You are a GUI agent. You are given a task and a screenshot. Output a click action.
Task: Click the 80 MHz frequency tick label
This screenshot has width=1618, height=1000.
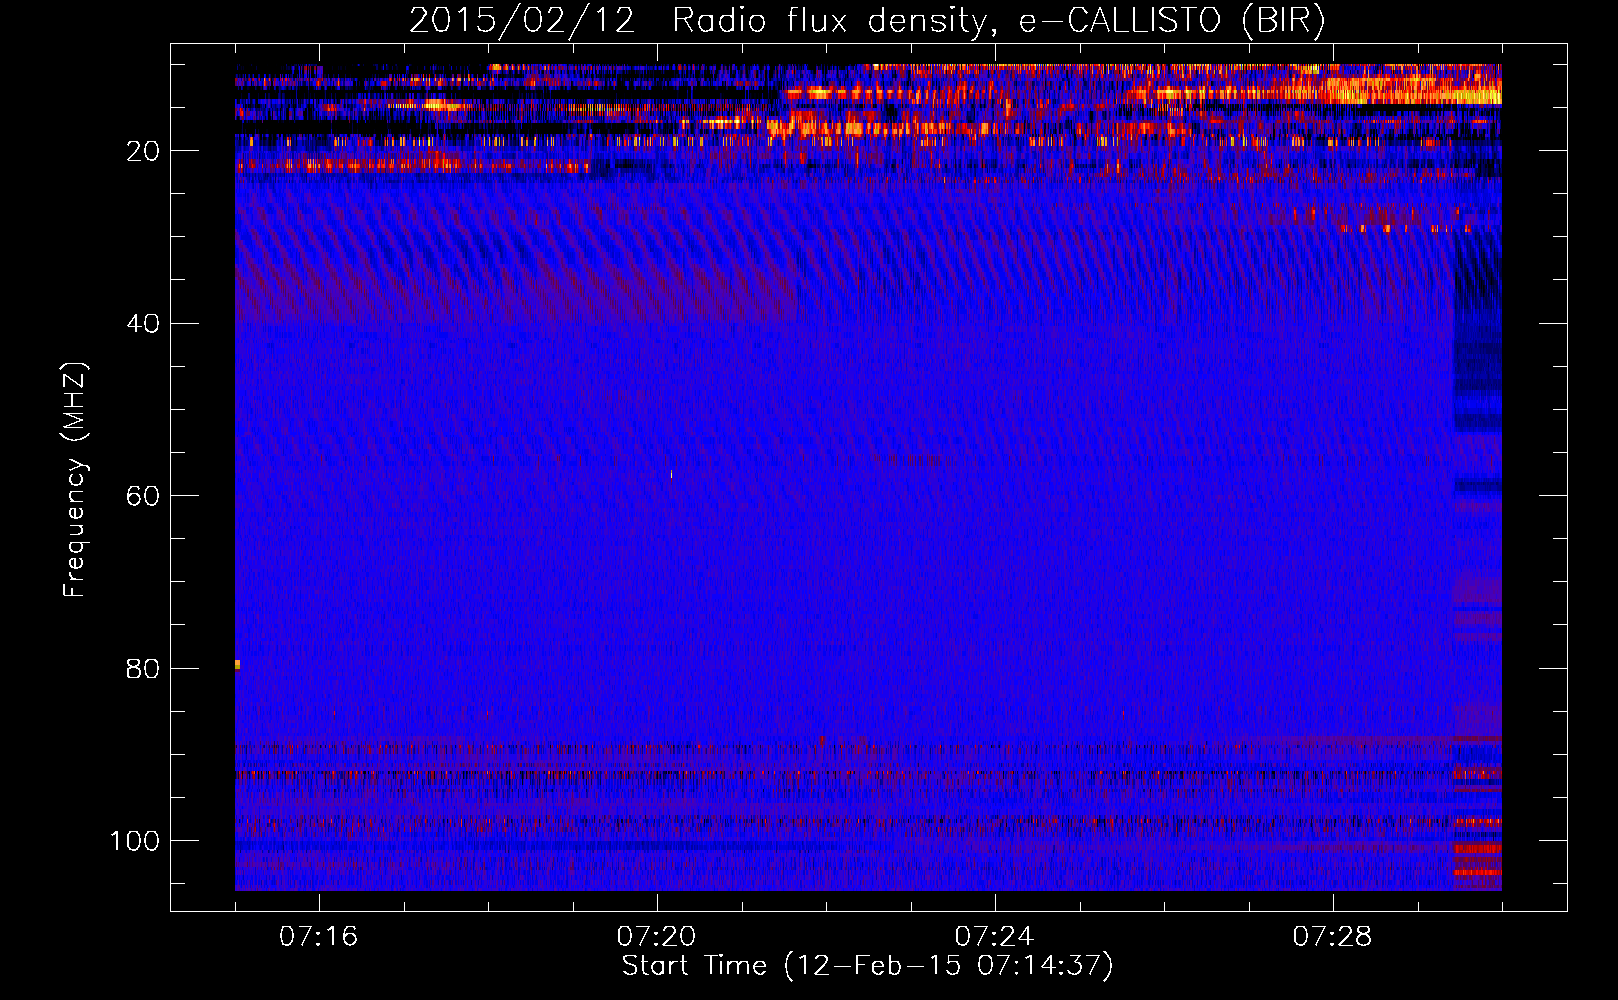pyautogui.click(x=143, y=669)
